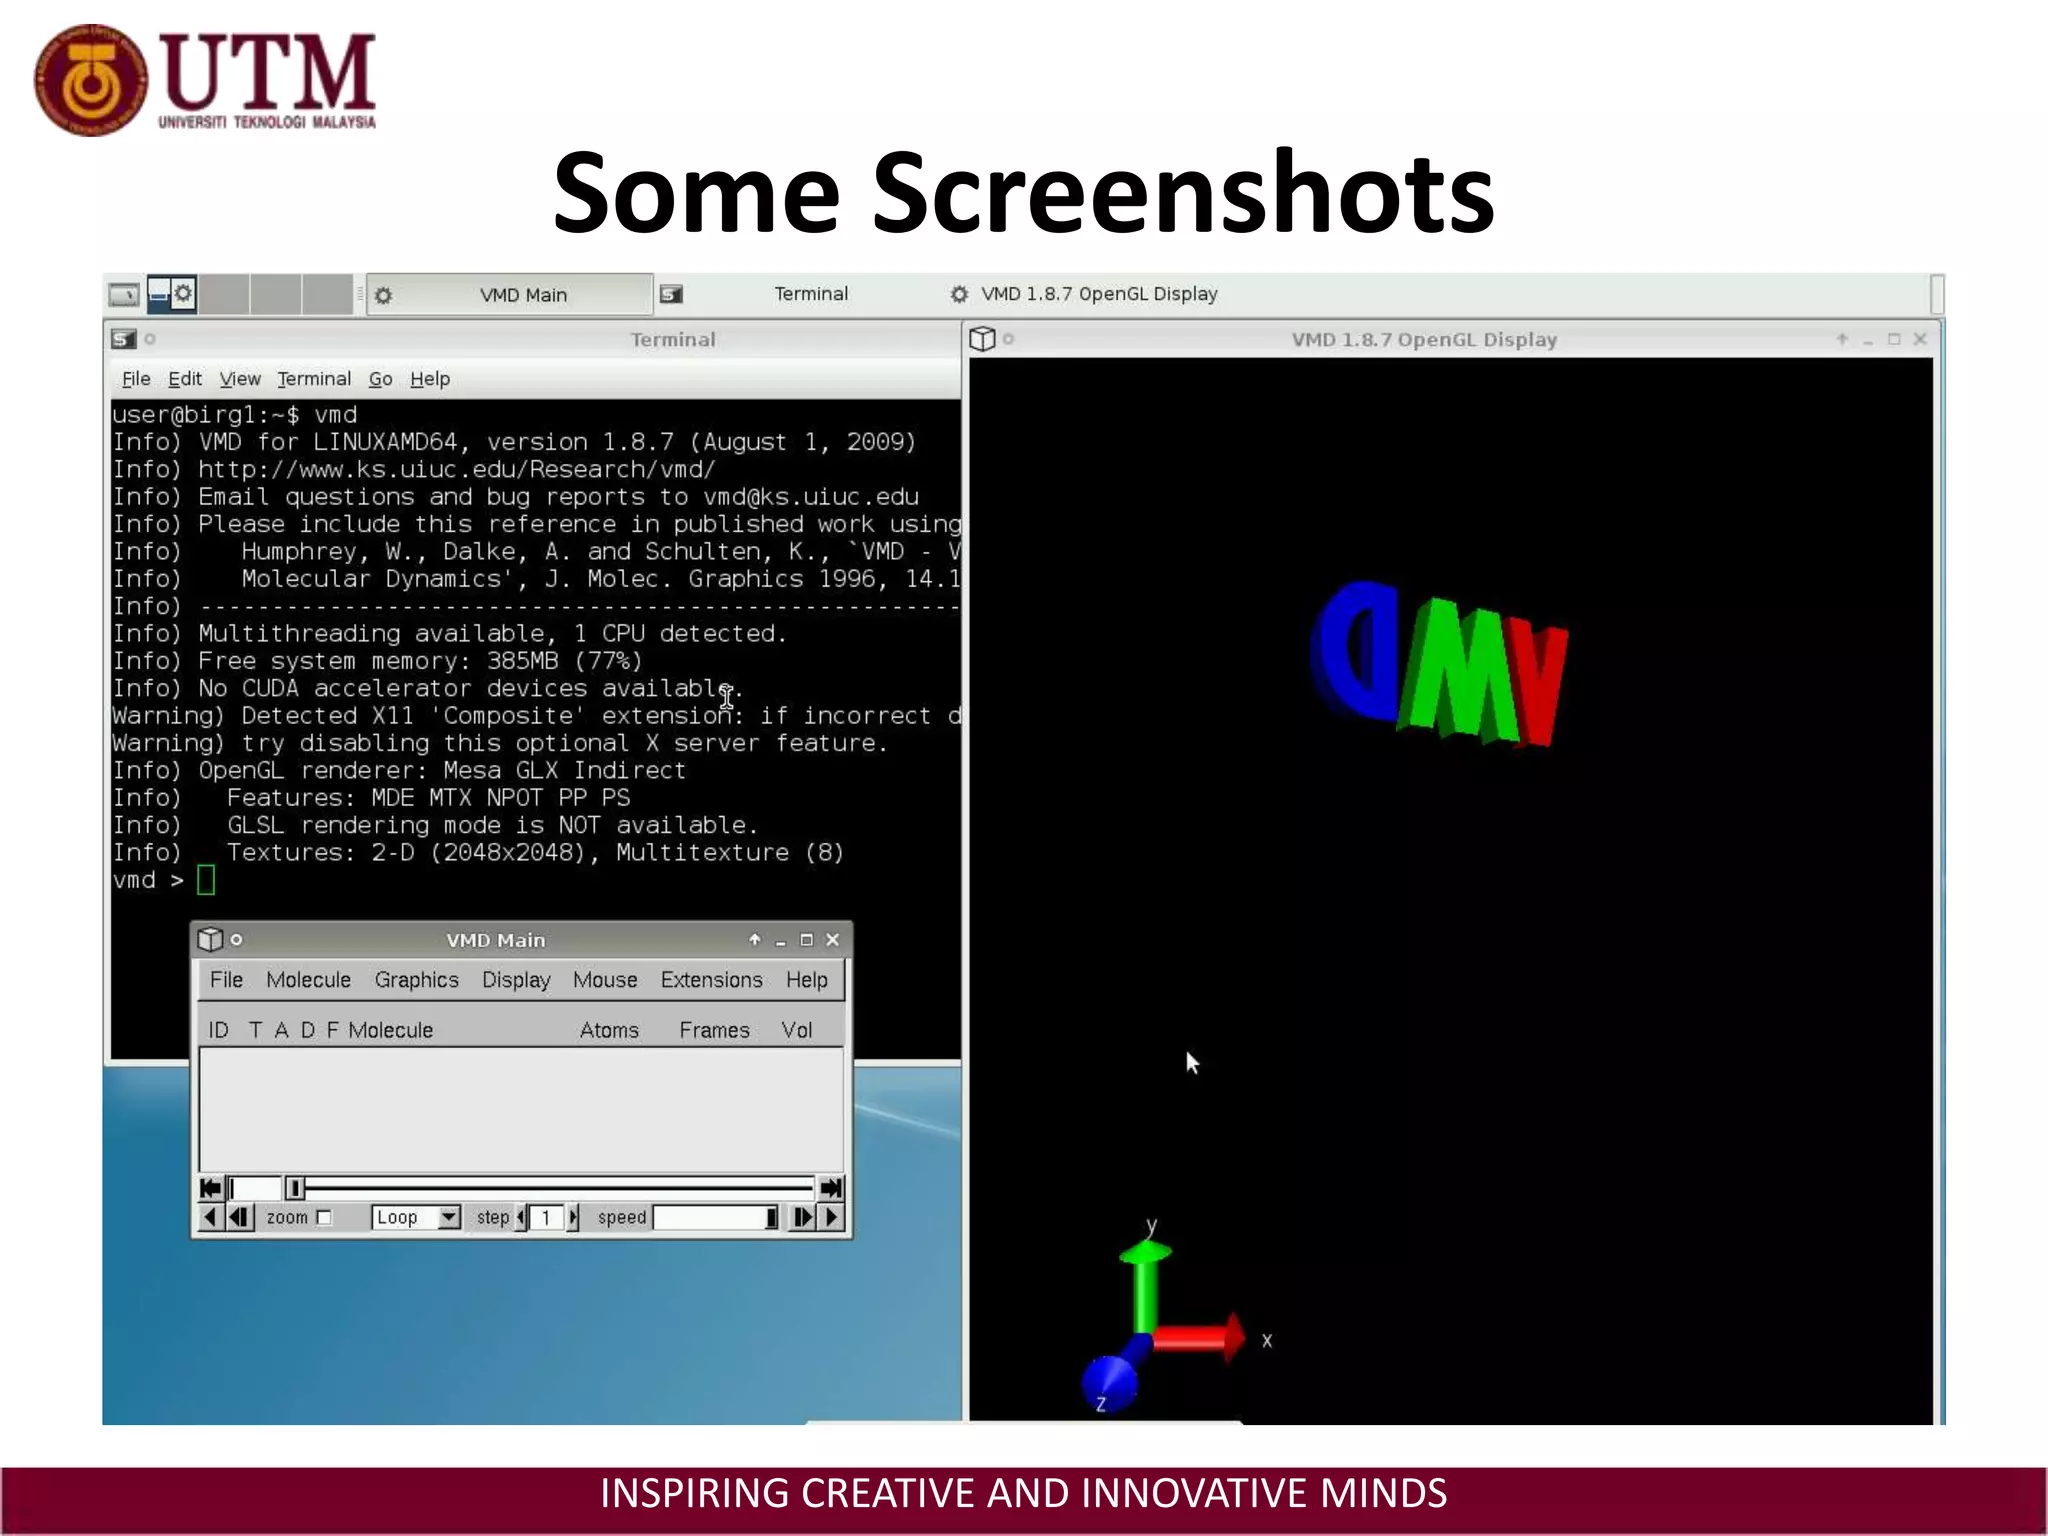This screenshot has height=1536, width=2048.
Task: Play animation forward
Action: click(832, 1217)
